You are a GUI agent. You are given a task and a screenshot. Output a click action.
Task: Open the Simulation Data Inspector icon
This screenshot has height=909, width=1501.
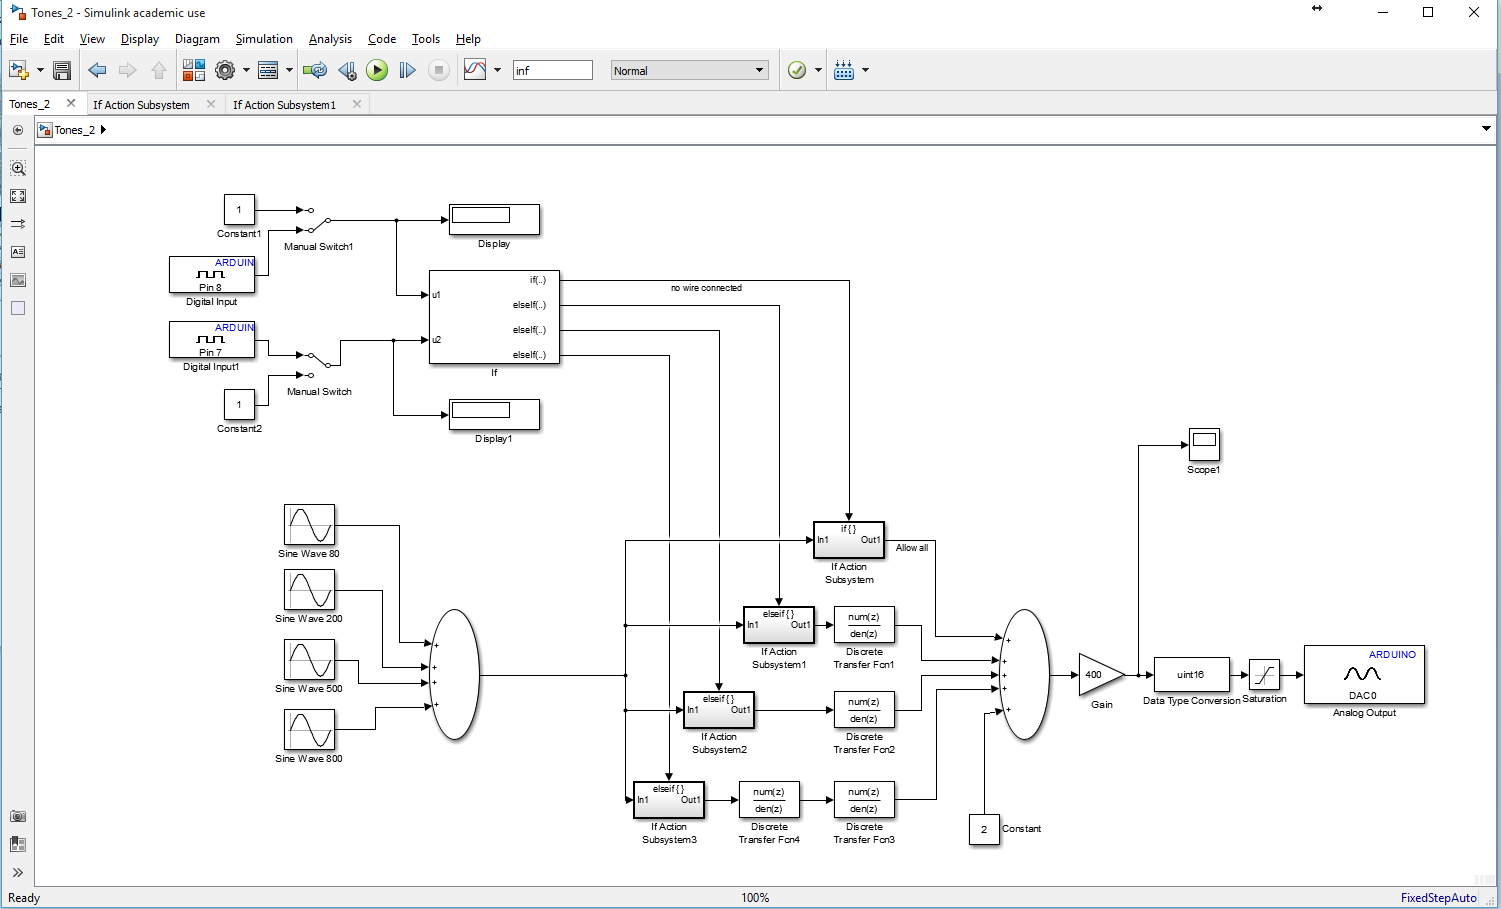point(477,70)
